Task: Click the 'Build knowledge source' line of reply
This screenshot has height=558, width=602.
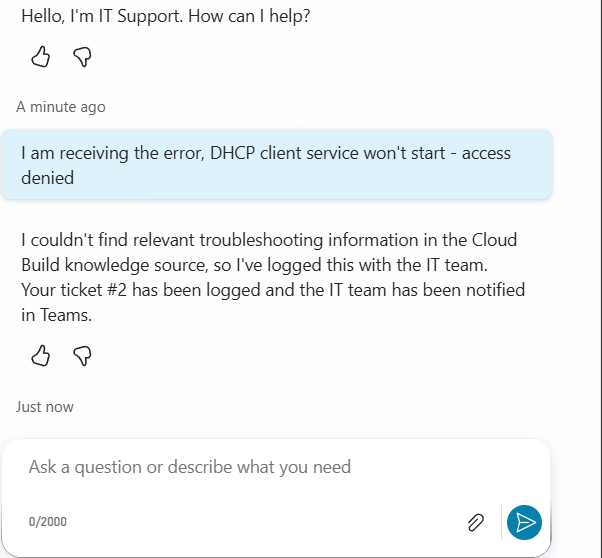Action: pyautogui.click(x=254, y=265)
